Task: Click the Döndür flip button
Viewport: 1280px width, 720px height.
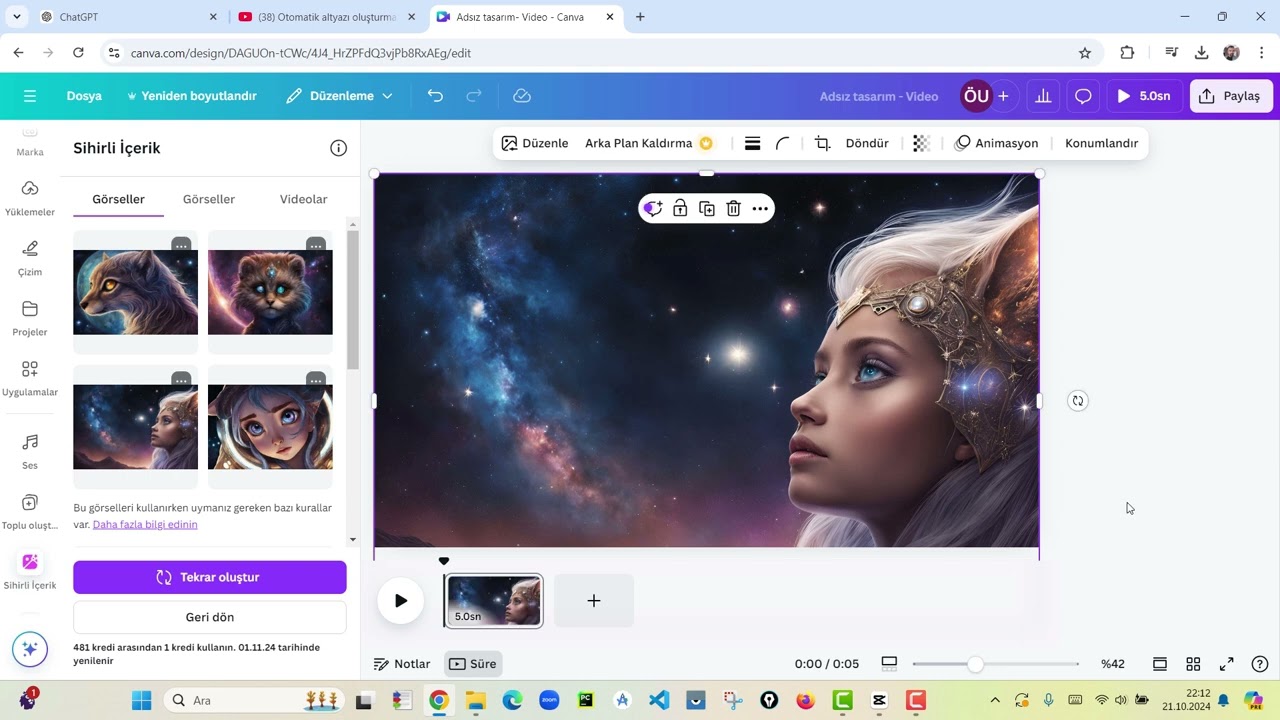Action: tap(867, 143)
